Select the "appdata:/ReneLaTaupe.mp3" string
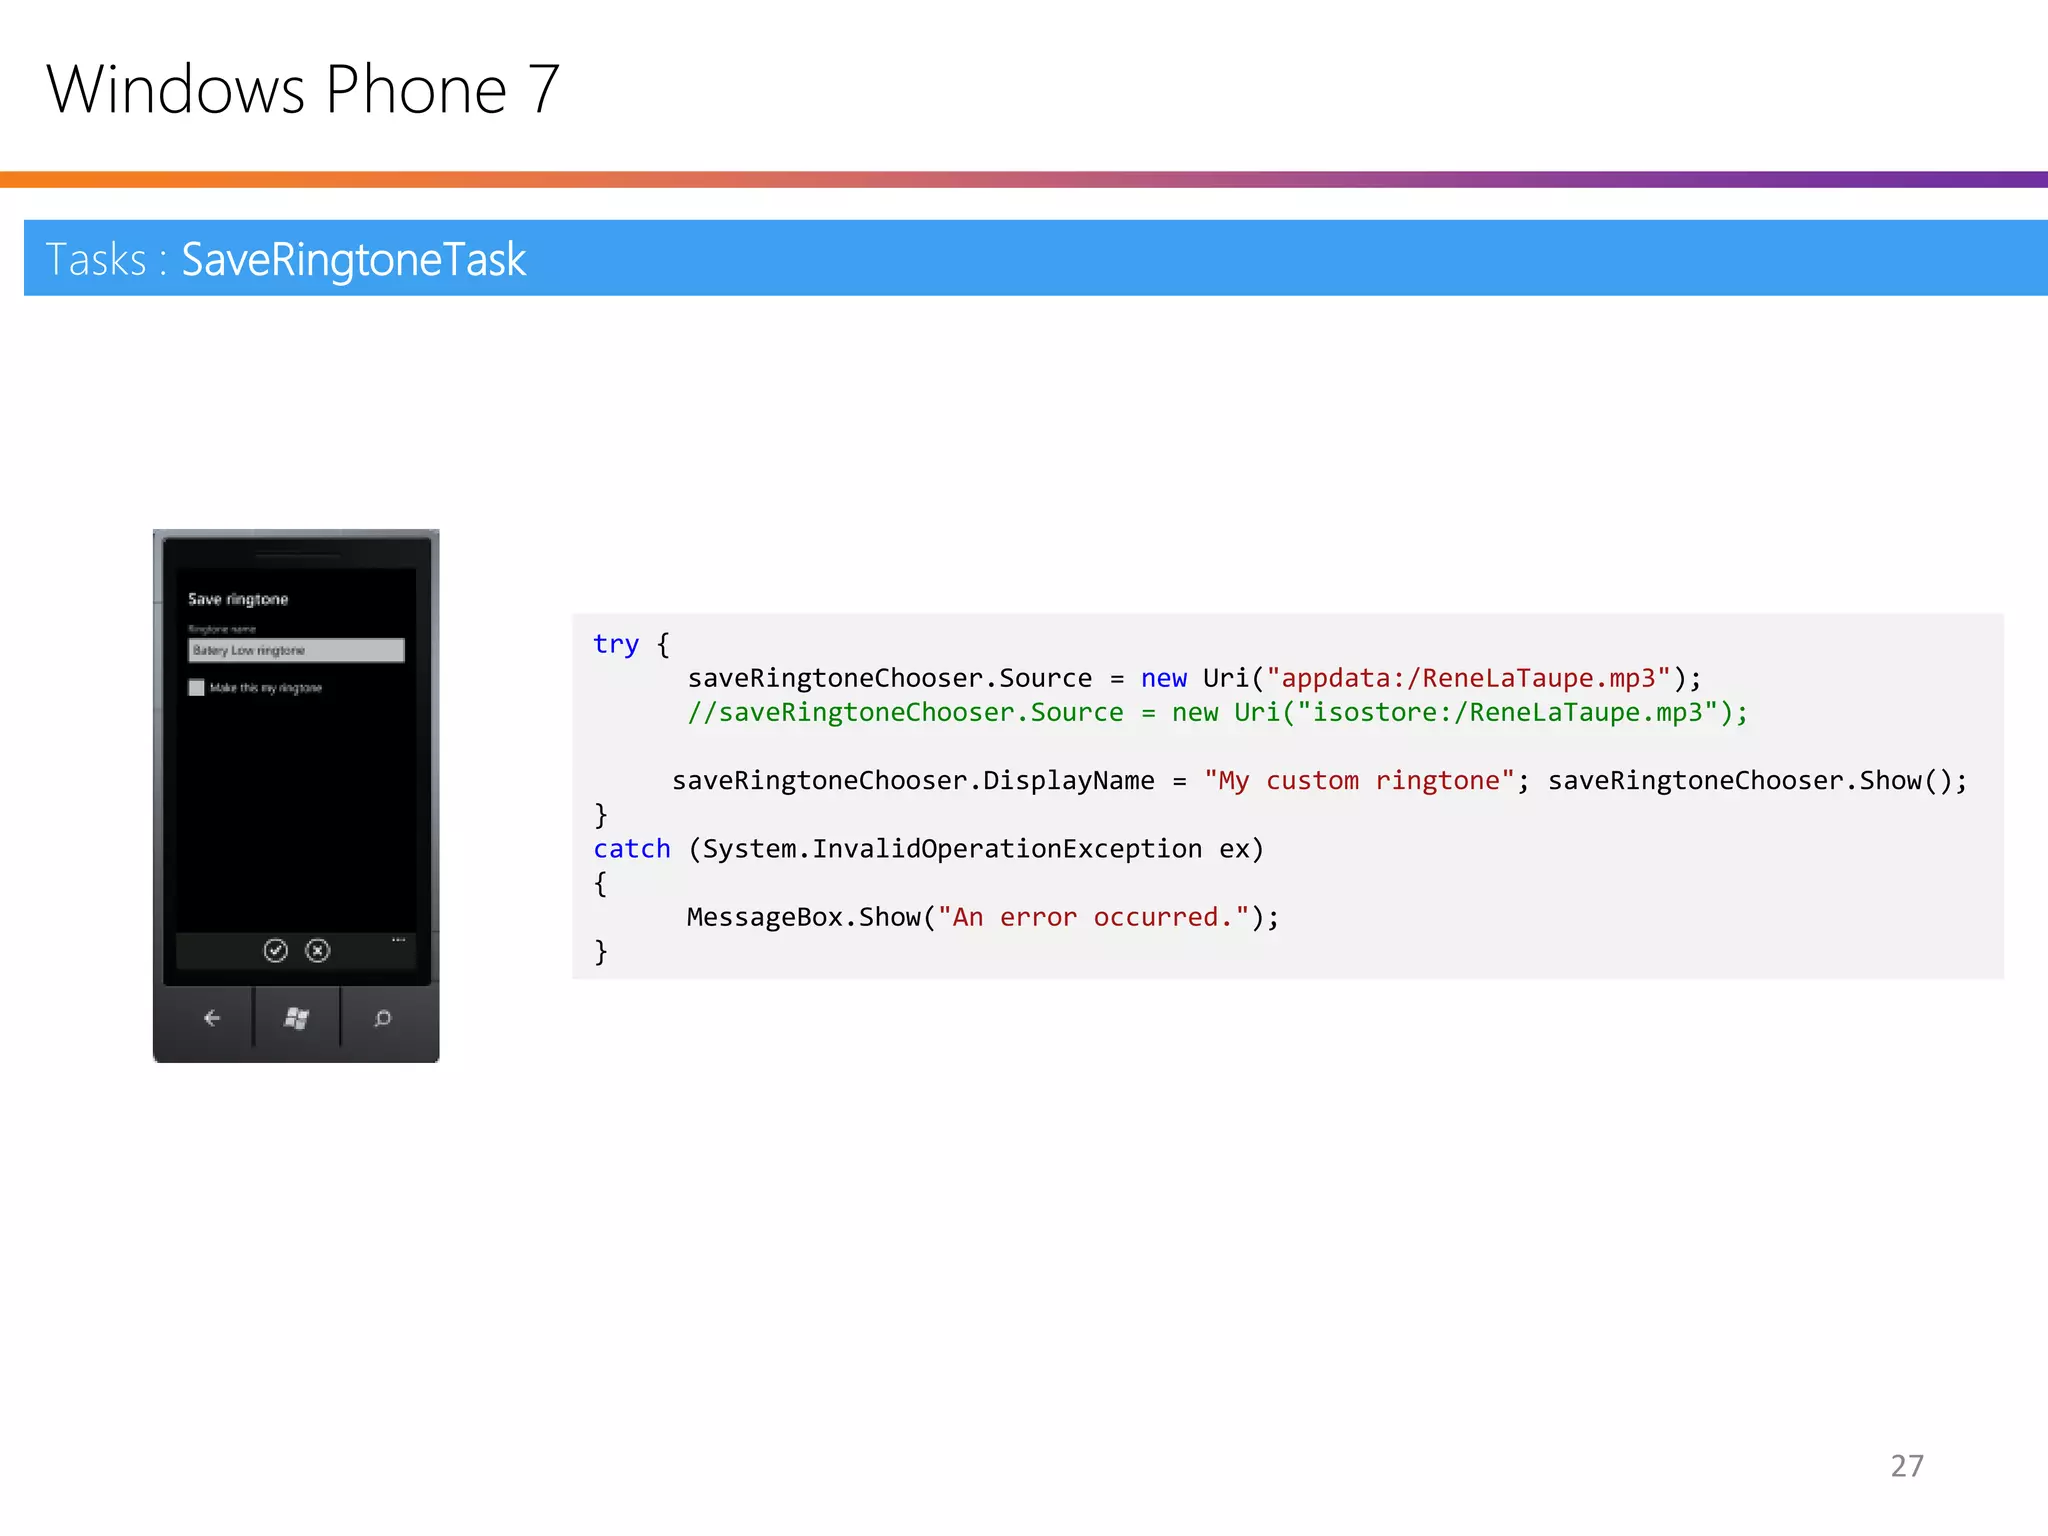Image resolution: width=2048 pixels, height=1536 pixels. pos(1469,678)
